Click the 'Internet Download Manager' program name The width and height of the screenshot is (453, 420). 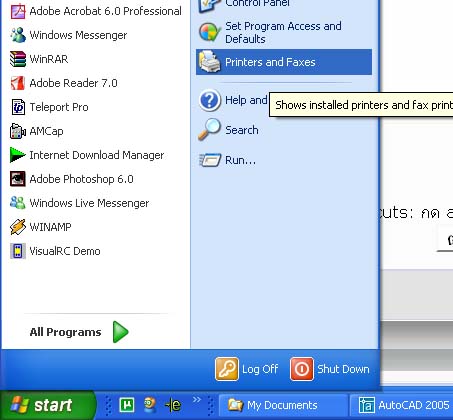pos(97,155)
